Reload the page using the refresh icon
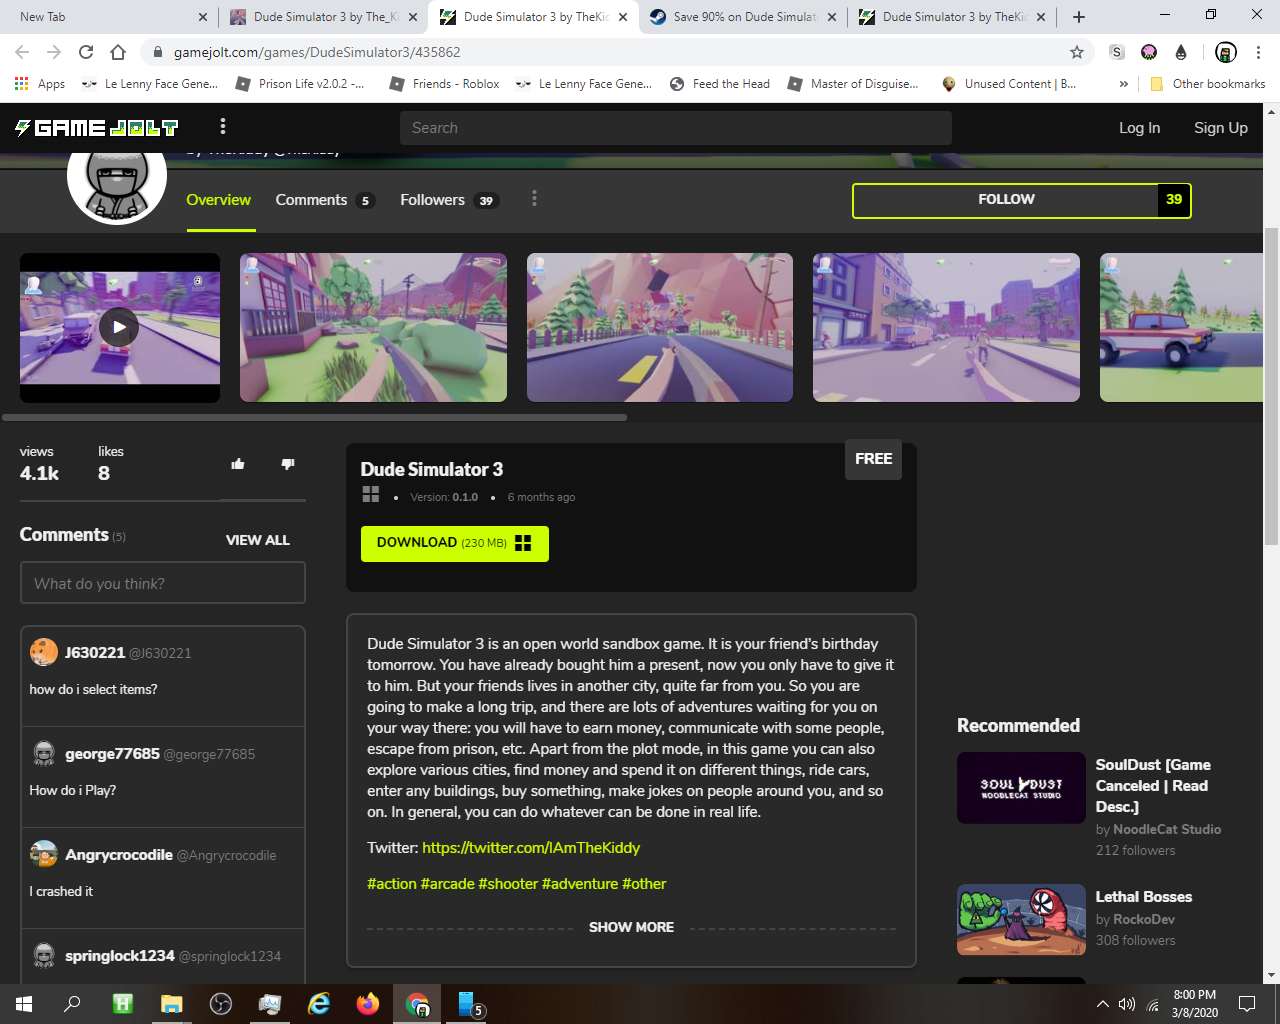 click(x=86, y=52)
